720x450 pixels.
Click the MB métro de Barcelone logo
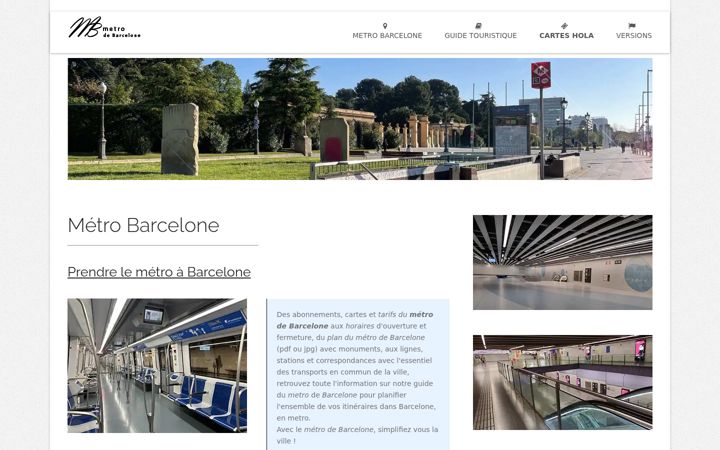(105, 28)
